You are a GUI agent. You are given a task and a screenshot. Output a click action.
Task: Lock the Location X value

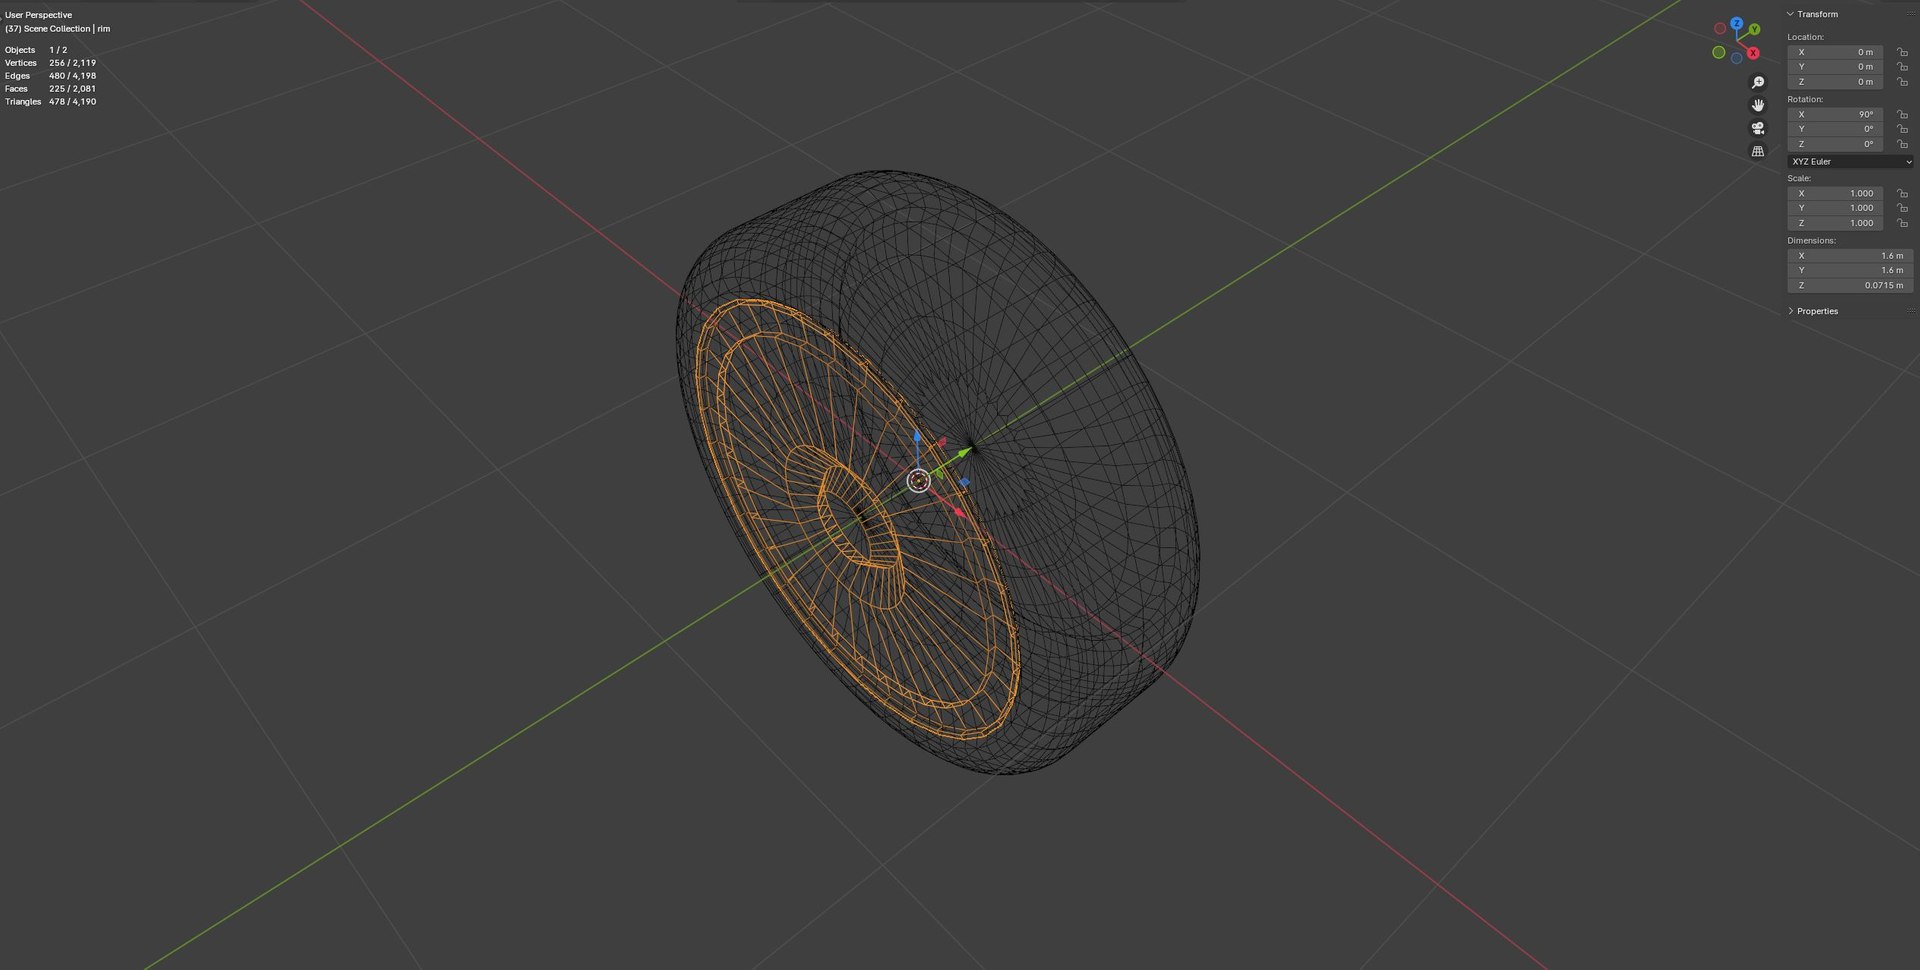(x=1902, y=52)
